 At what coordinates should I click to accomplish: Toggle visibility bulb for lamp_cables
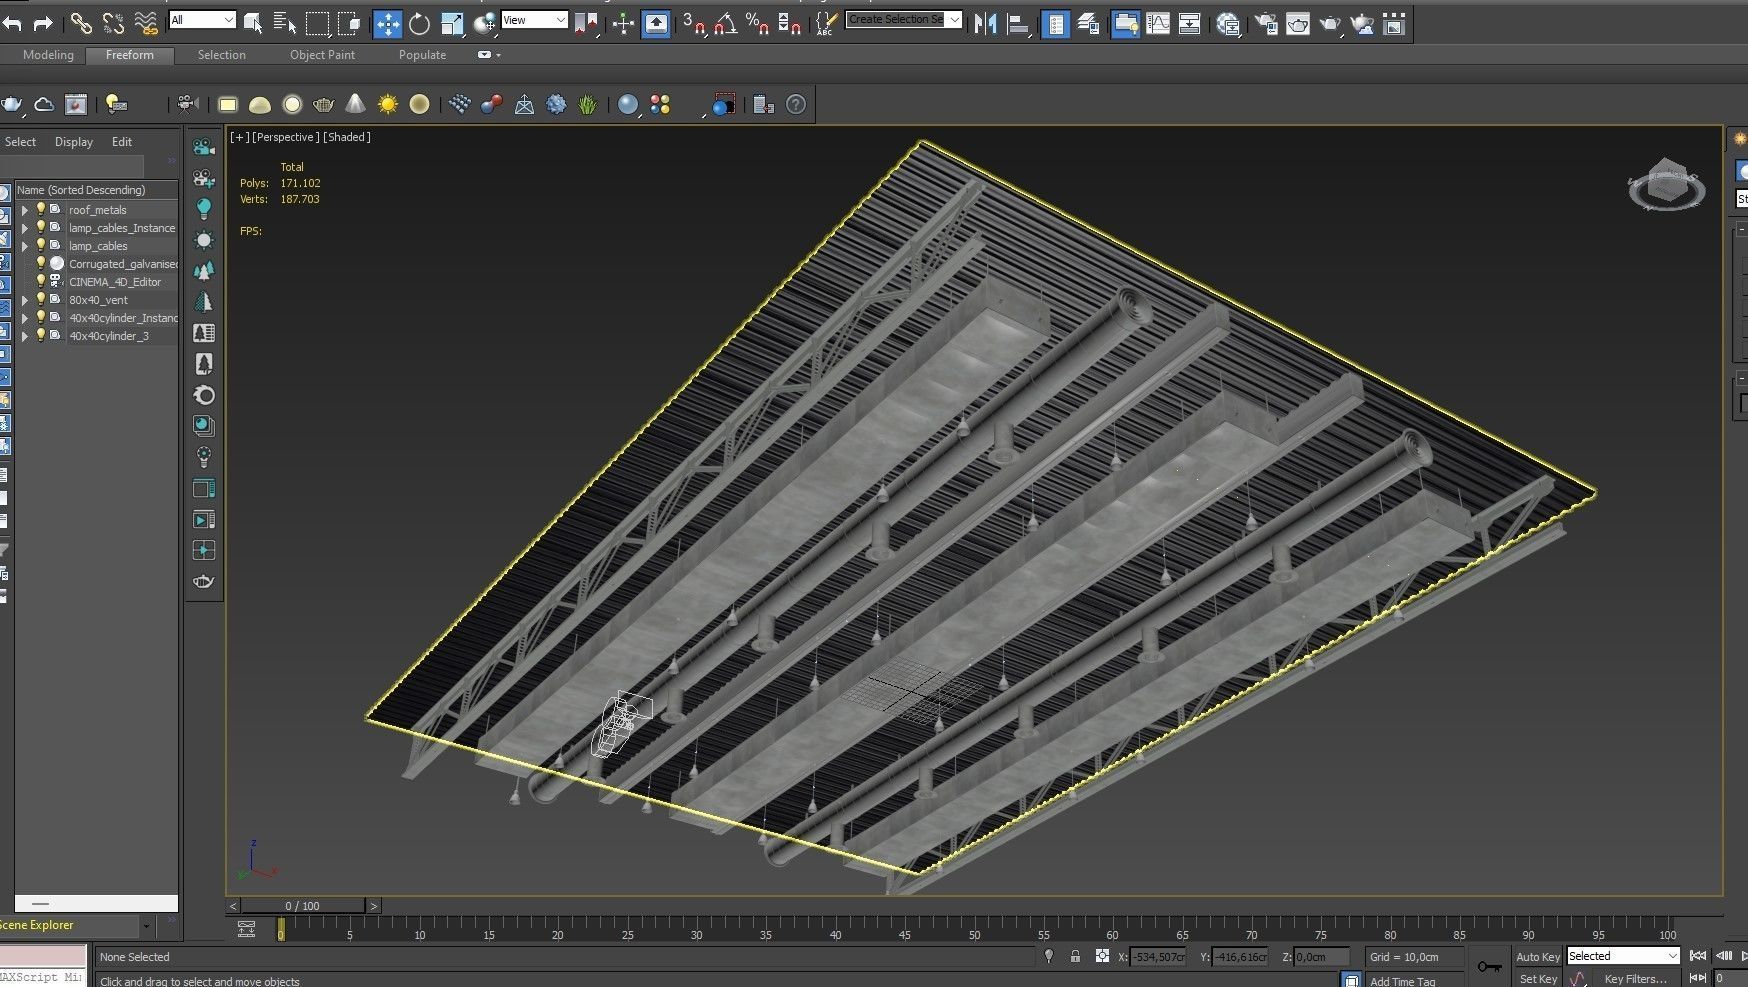41,245
